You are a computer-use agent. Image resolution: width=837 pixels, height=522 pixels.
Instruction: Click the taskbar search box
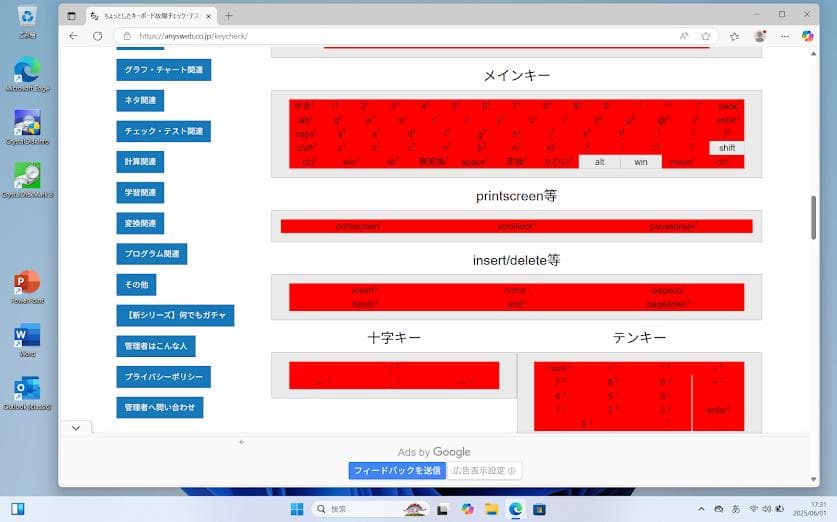tap(370, 509)
